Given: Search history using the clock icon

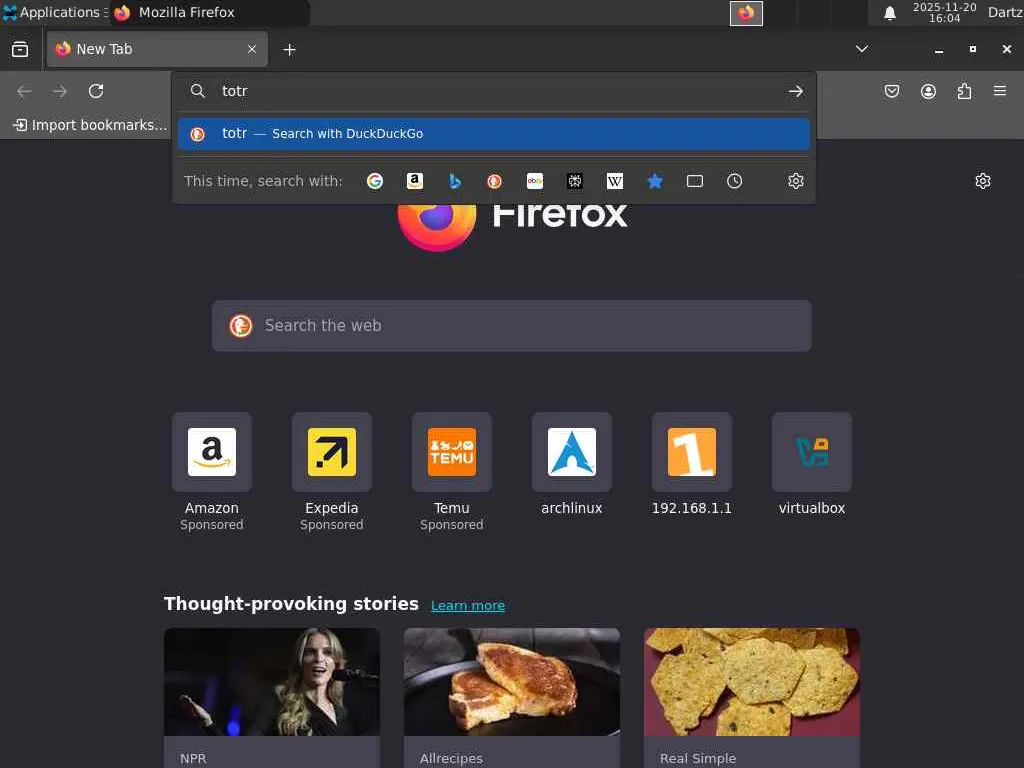Looking at the screenshot, I should pyautogui.click(x=735, y=181).
